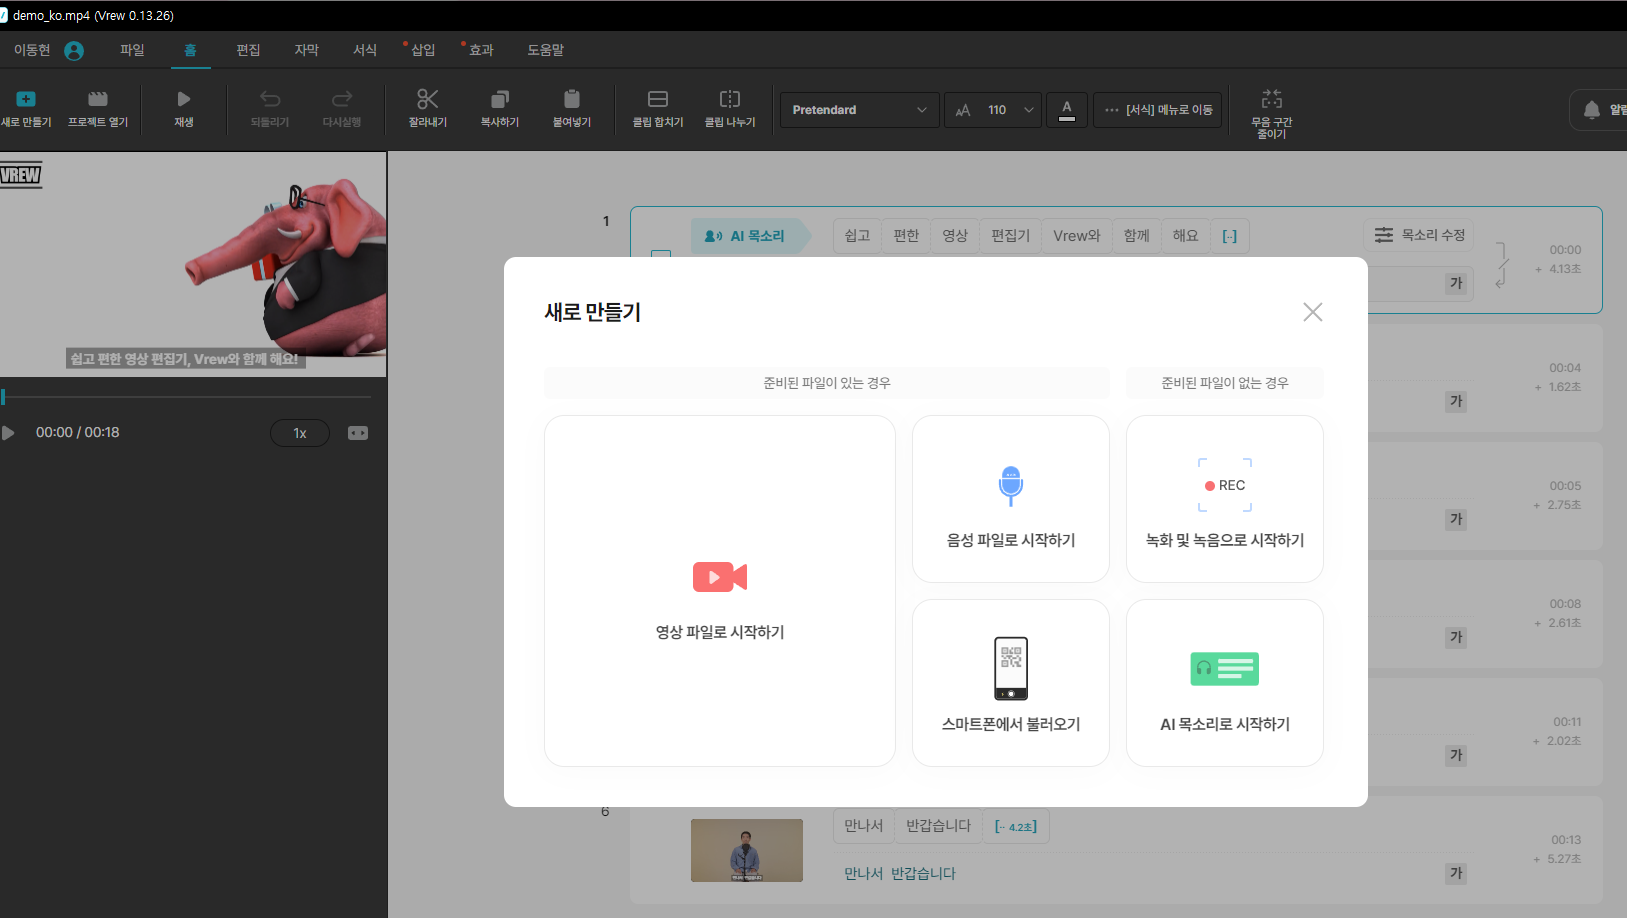Select the word 만나서 in the last clip
The image size is (1627, 918).
pyautogui.click(x=863, y=826)
